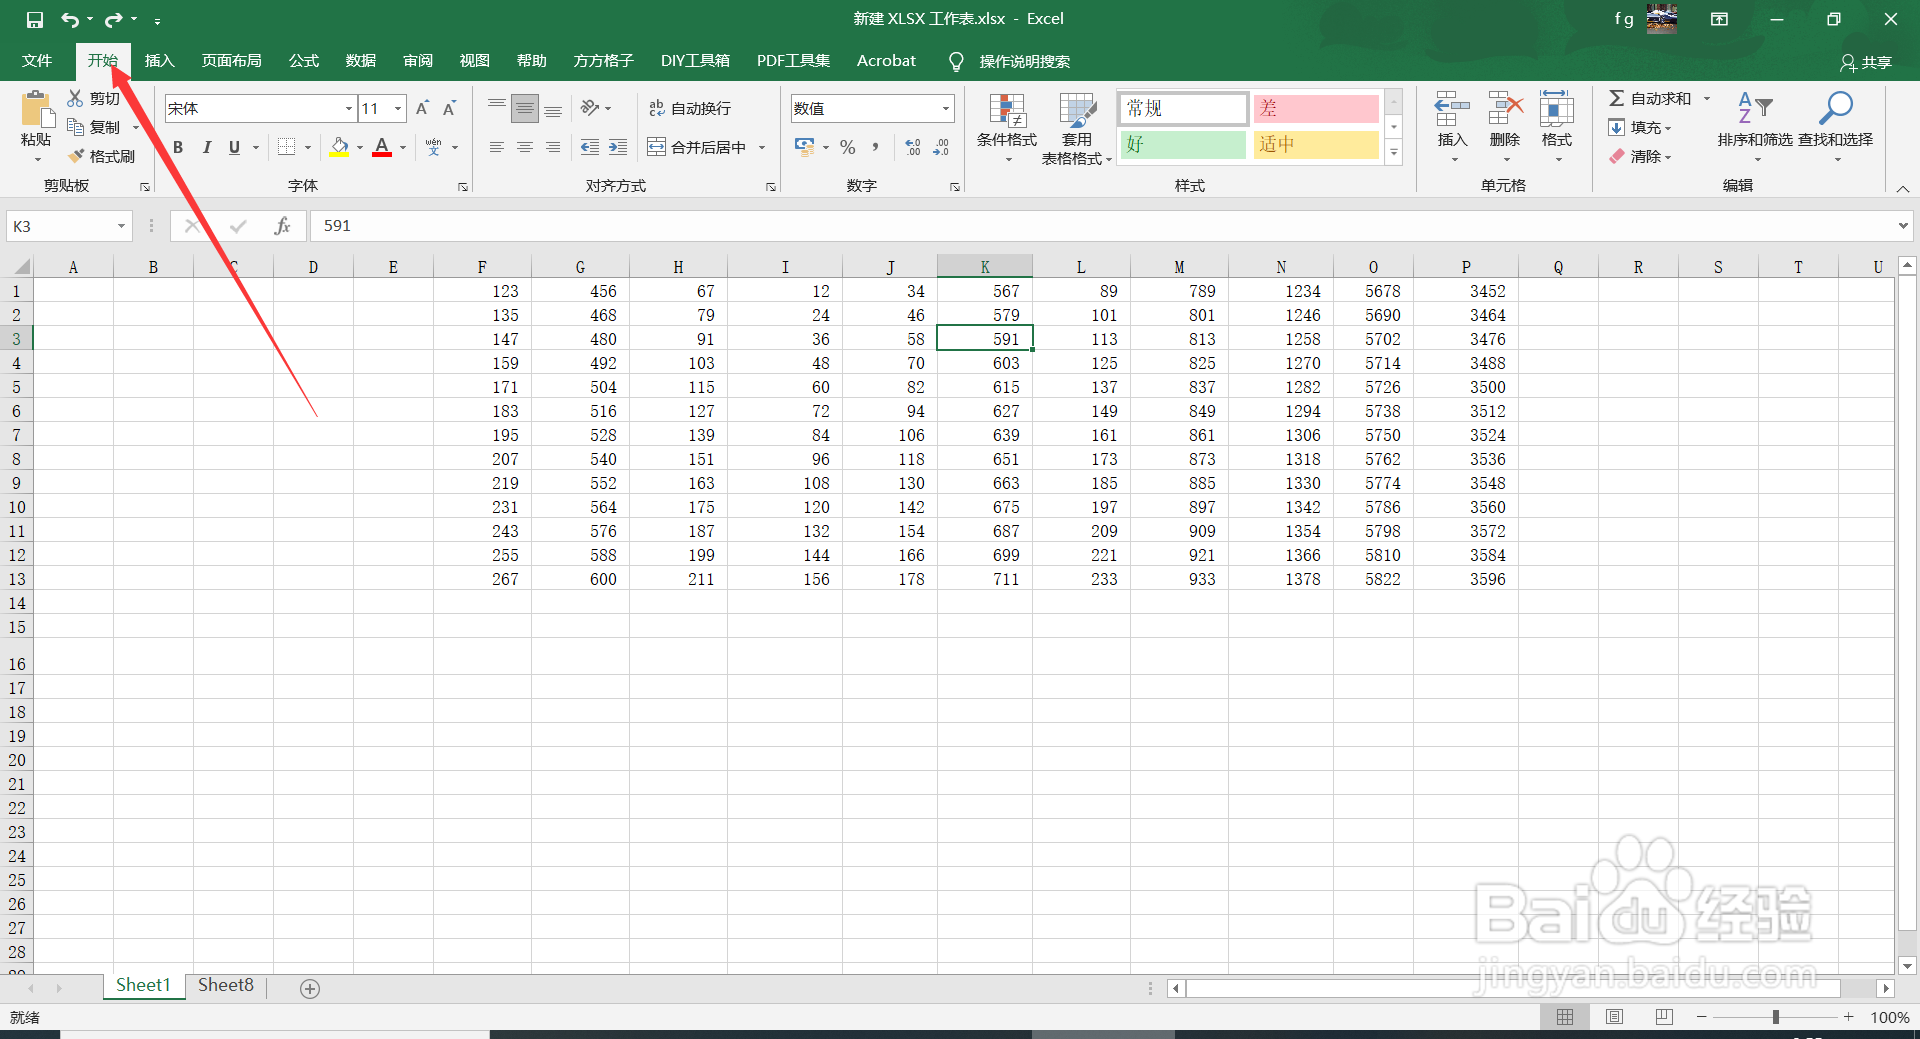The image size is (1920, 1039).
Task: Click the Name Box showing K3
Action: (x=60, y=226)
